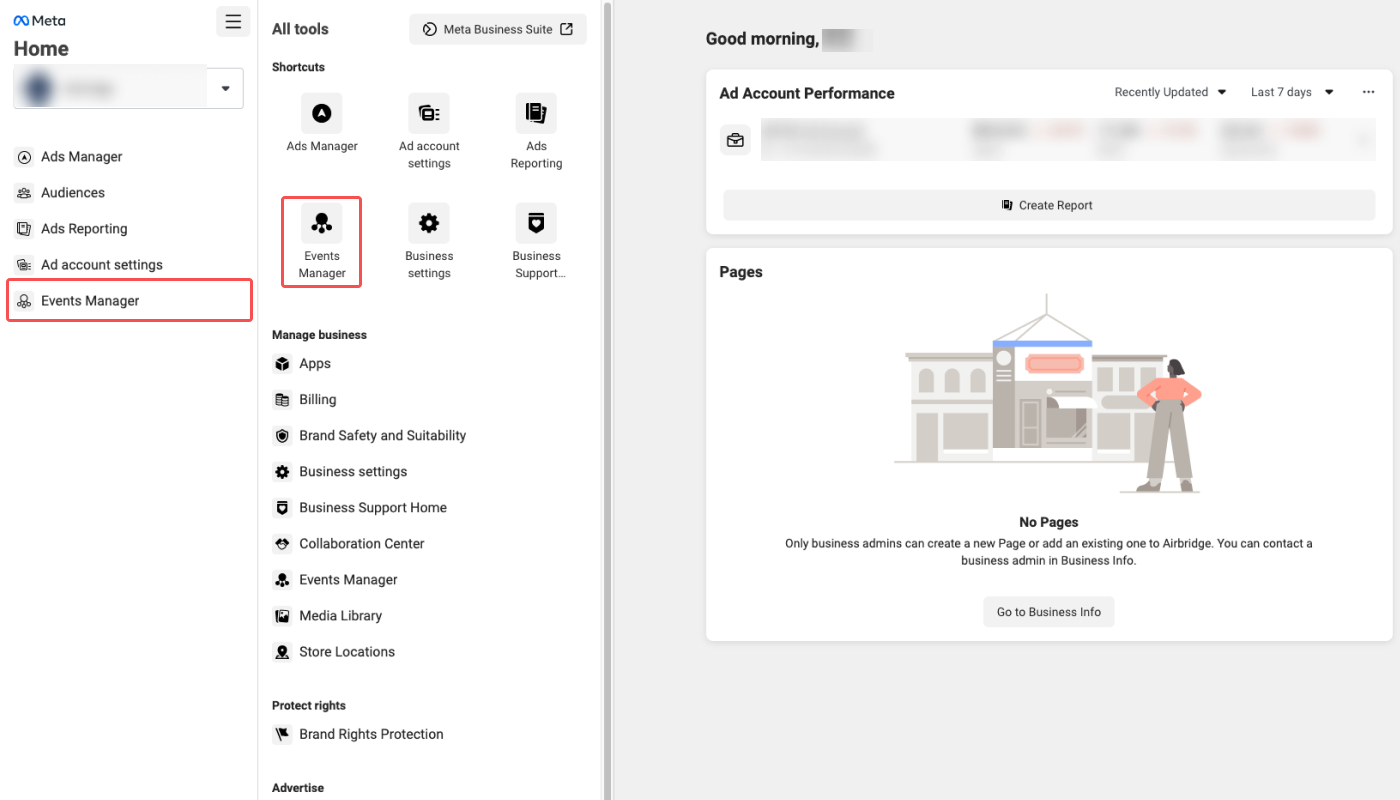Image resolution: width=1400 pixels, height=800 pixels.
Task: Click the Manage business section label
Action: pyautogui.click(x=319, y=335)
